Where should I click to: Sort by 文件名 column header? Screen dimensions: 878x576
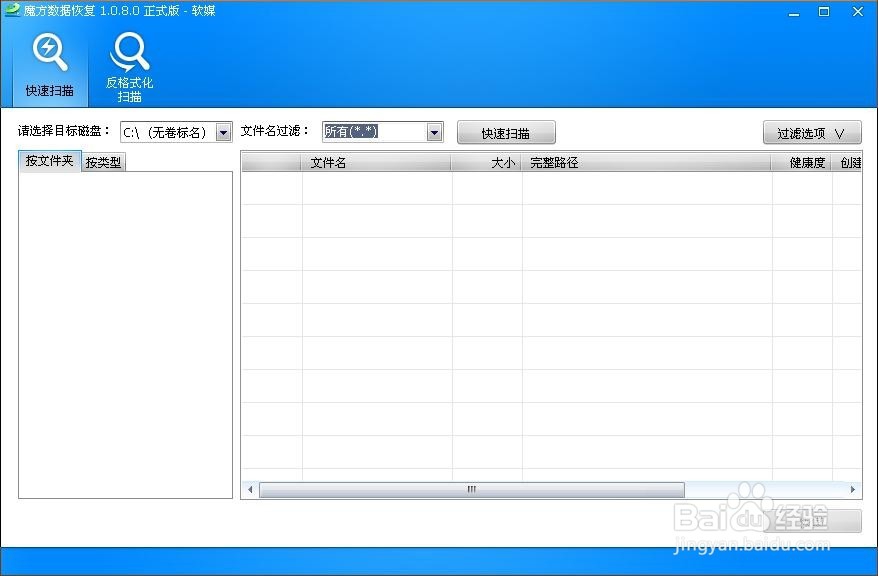coord(376,162)
